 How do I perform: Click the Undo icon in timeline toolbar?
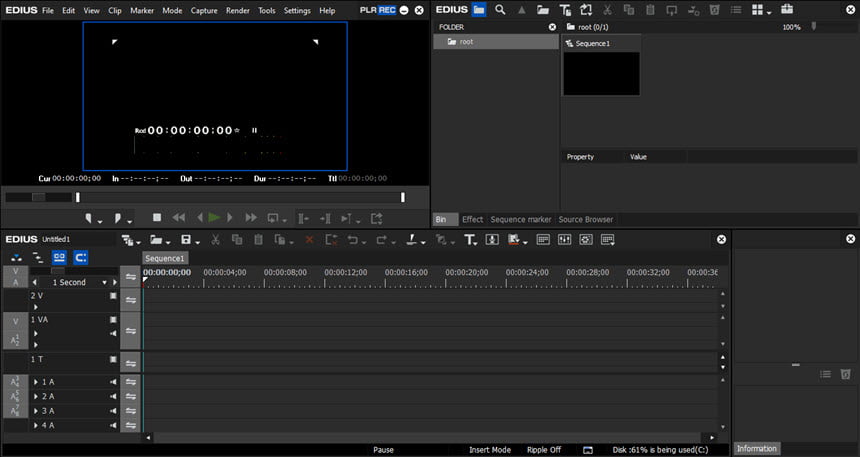pos(353,240)
